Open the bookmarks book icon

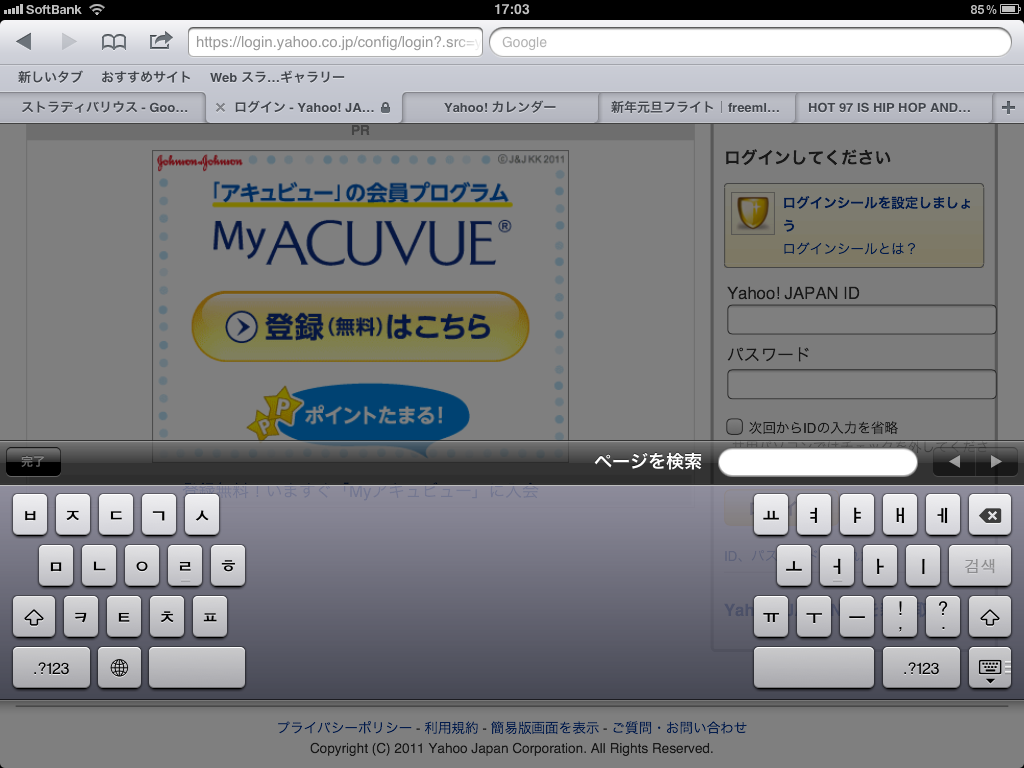point(114,42)
